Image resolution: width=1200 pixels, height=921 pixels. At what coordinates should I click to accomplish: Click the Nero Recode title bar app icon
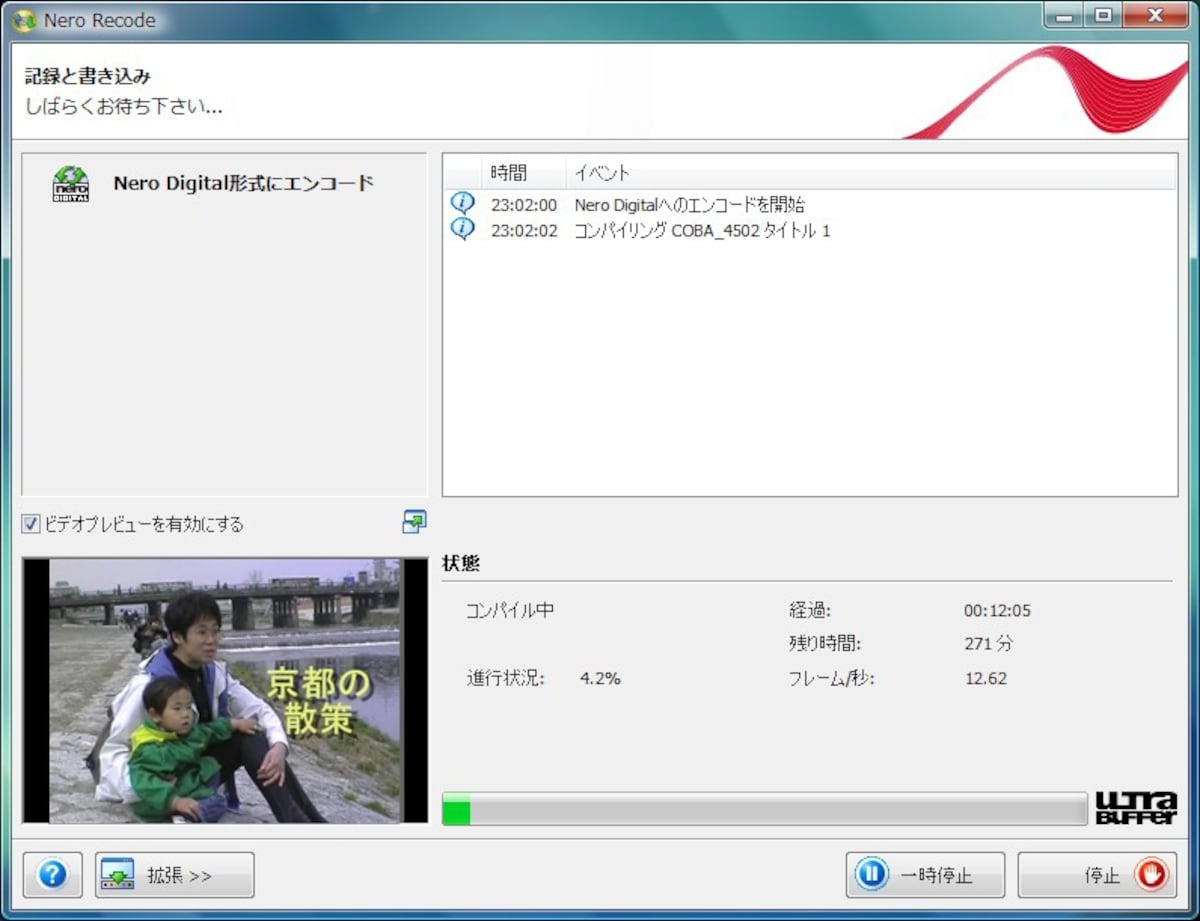pos(24,19)
